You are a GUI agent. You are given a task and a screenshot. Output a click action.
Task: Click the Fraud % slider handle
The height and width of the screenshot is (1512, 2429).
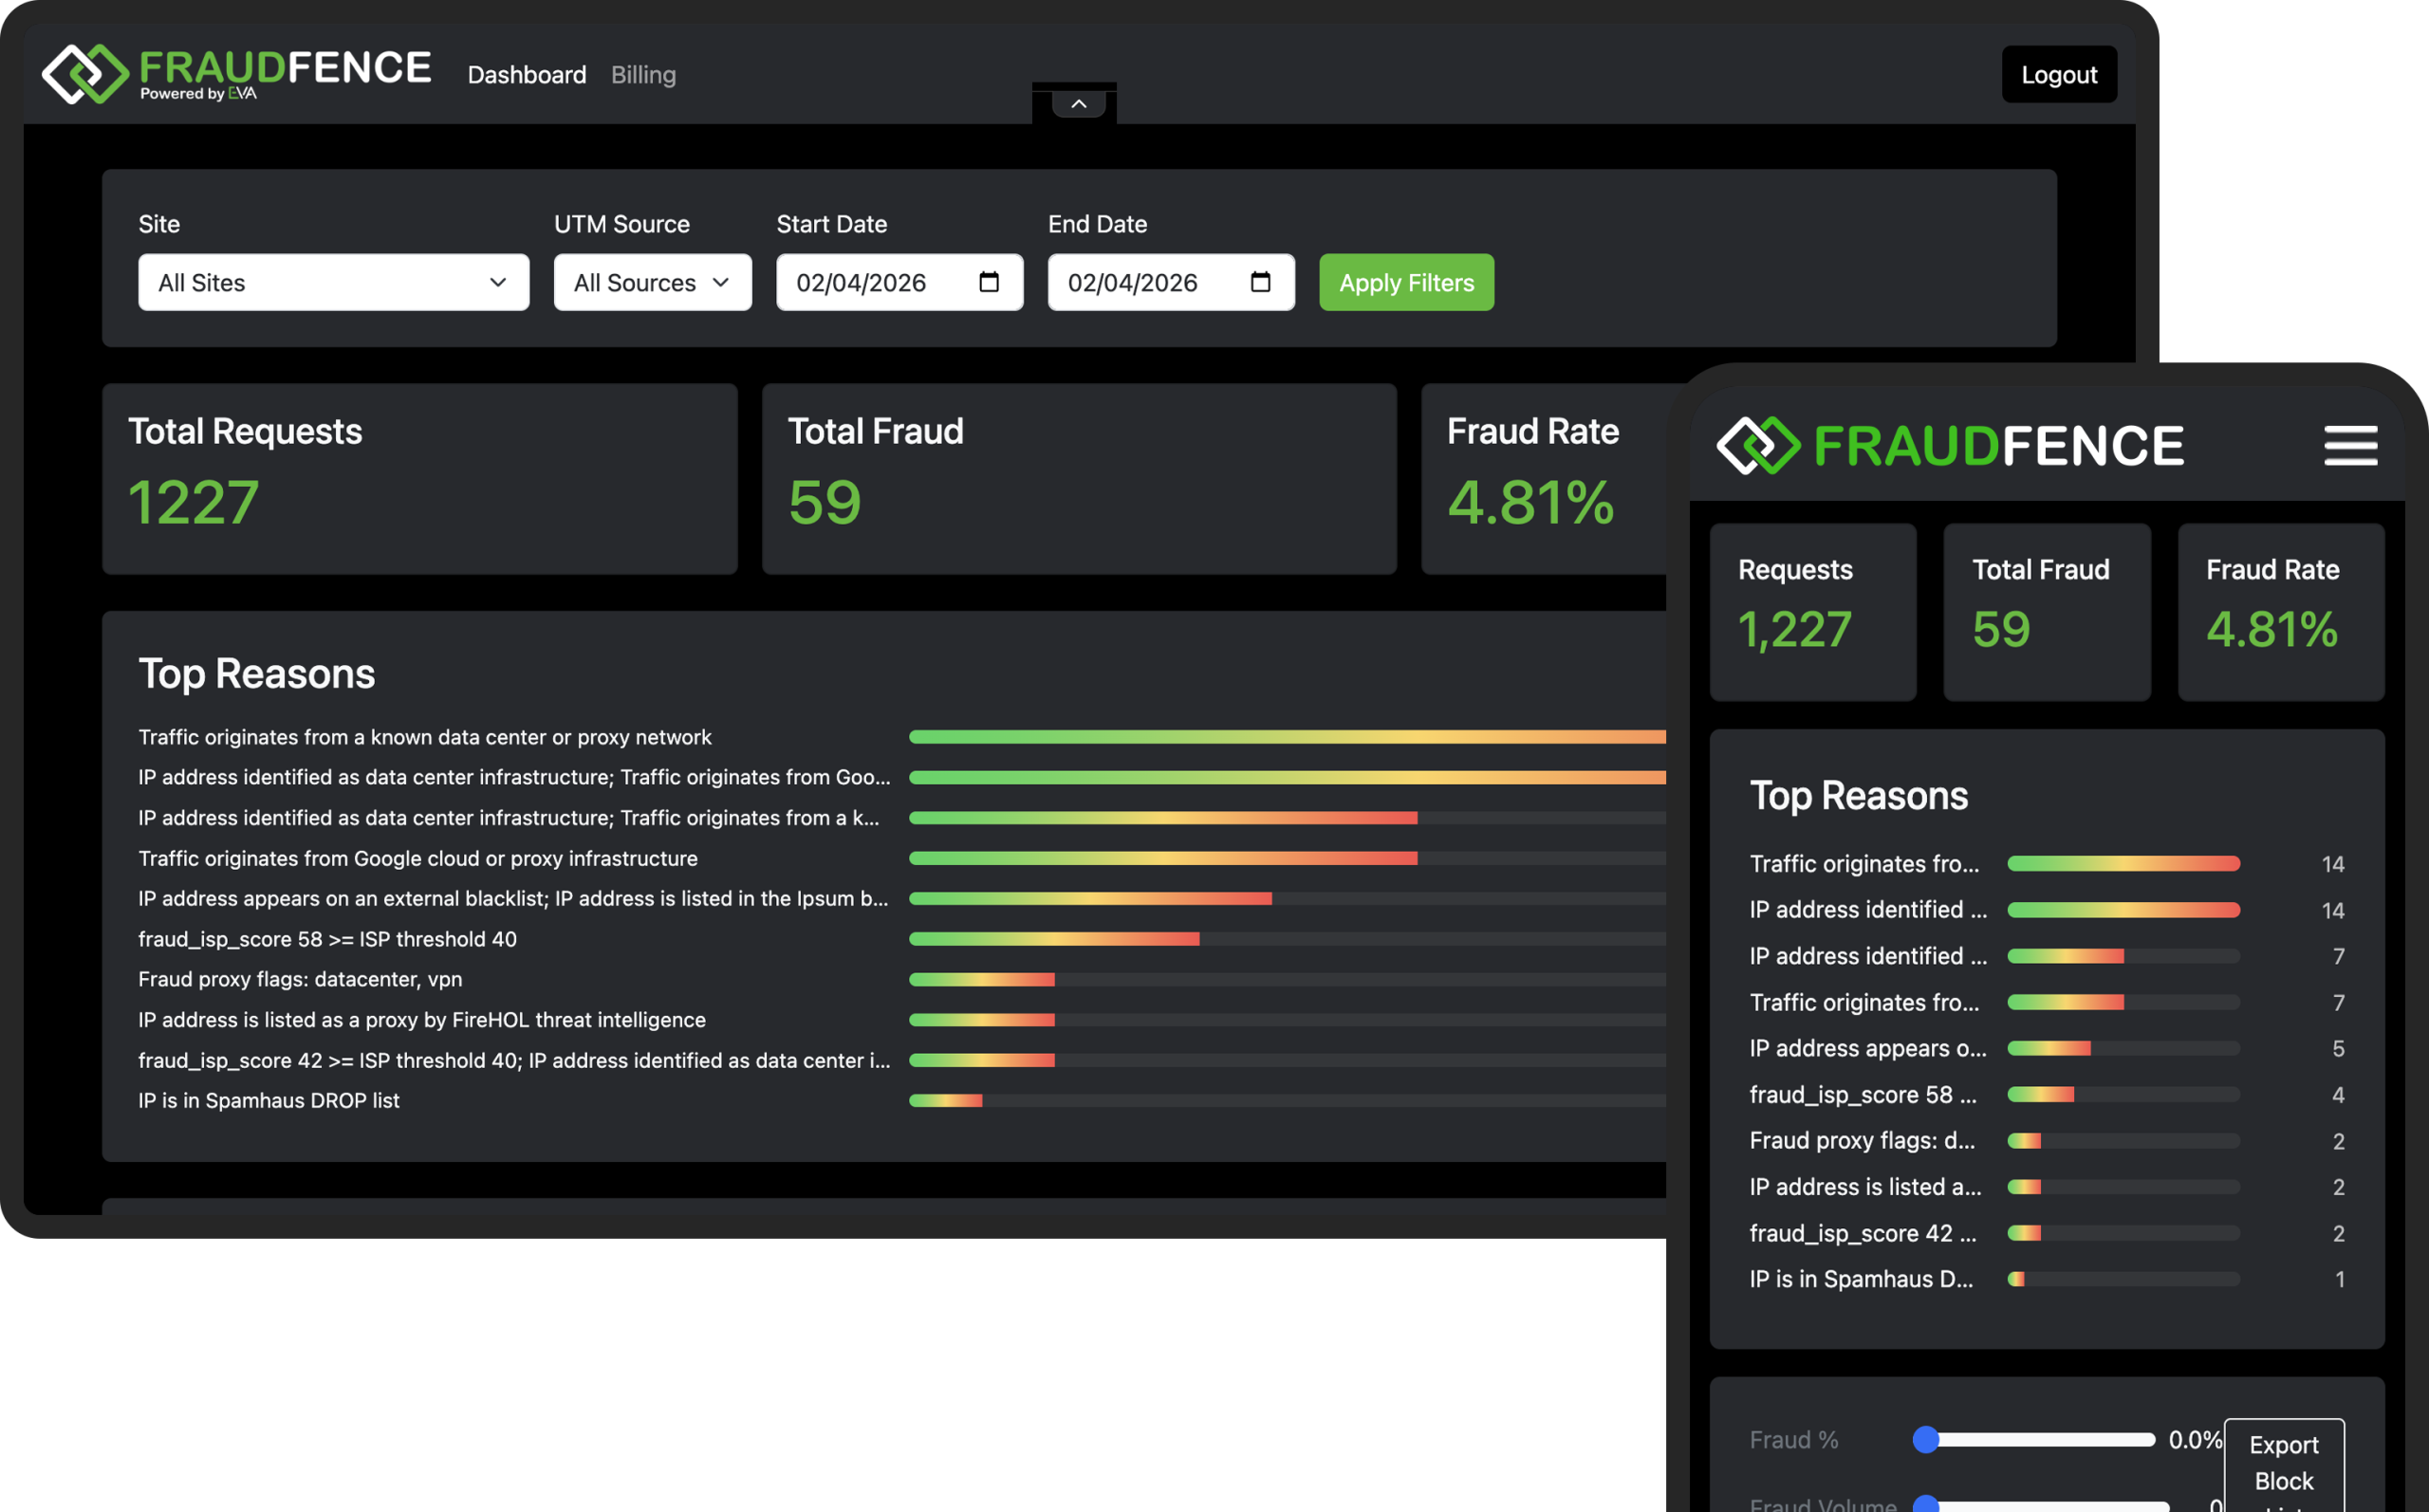tap(1925, 1439)
